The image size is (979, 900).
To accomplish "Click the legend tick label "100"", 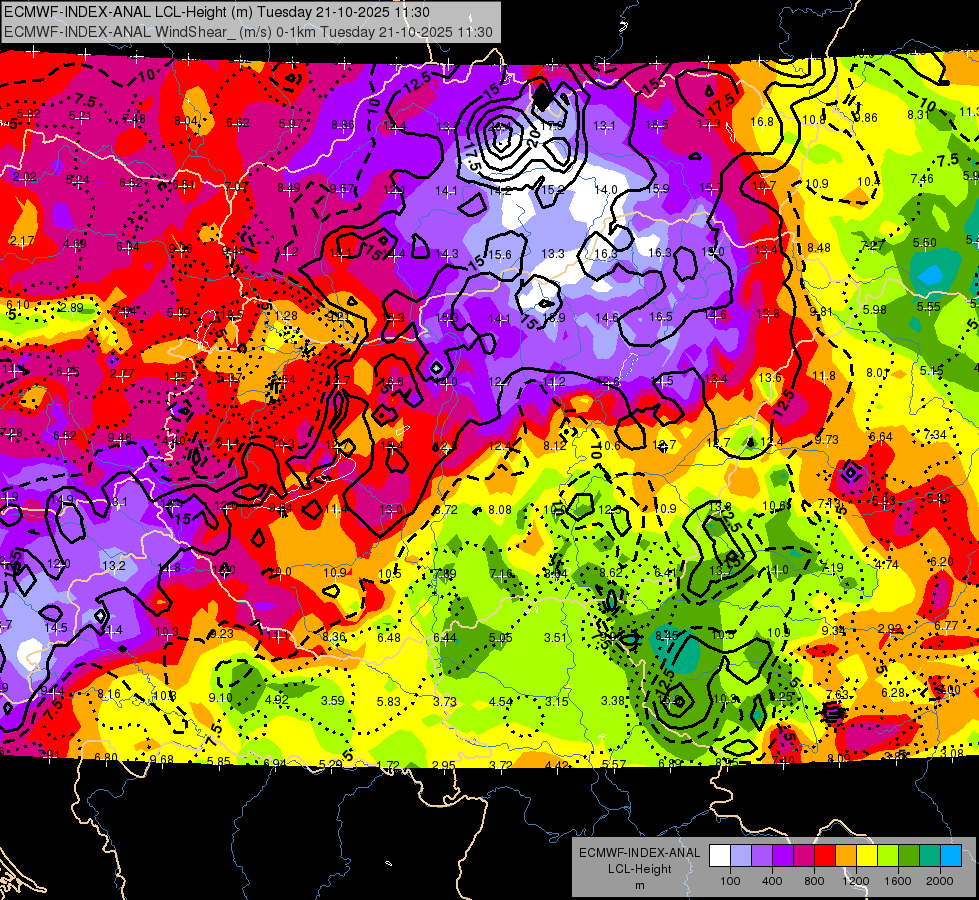I will click(x=730, y=881).
